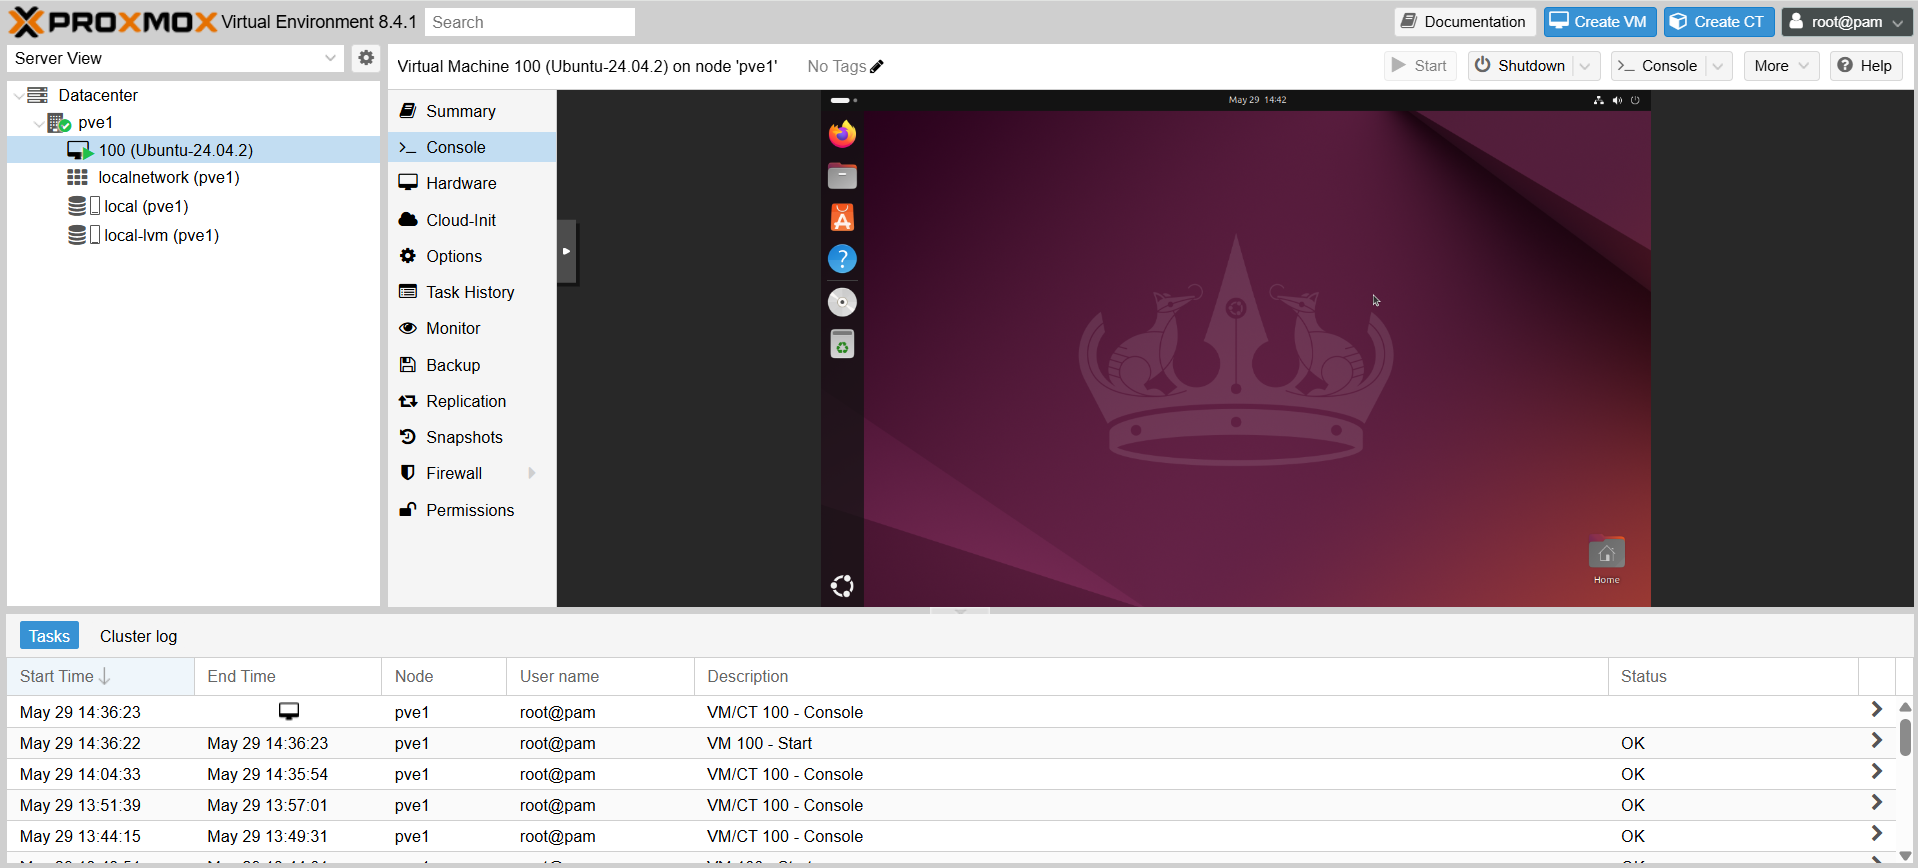Click the Proxmox logo
1918x868 pixels.
coord(112,22)
